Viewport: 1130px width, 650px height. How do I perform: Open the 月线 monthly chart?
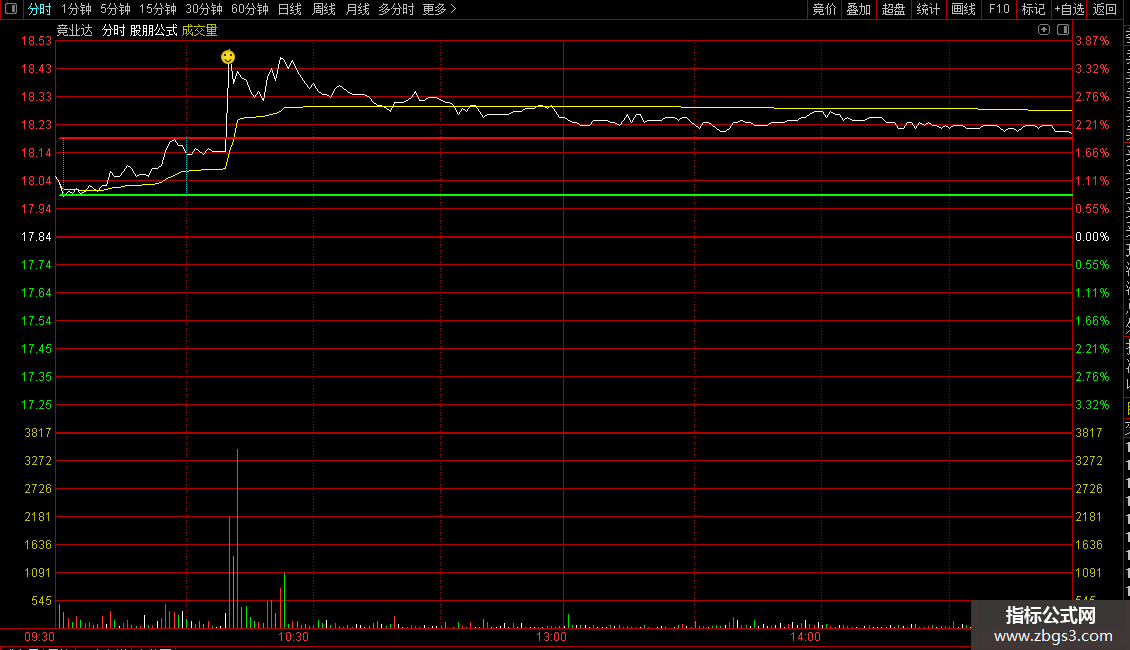pyautogui.click(x=357, y=9)
